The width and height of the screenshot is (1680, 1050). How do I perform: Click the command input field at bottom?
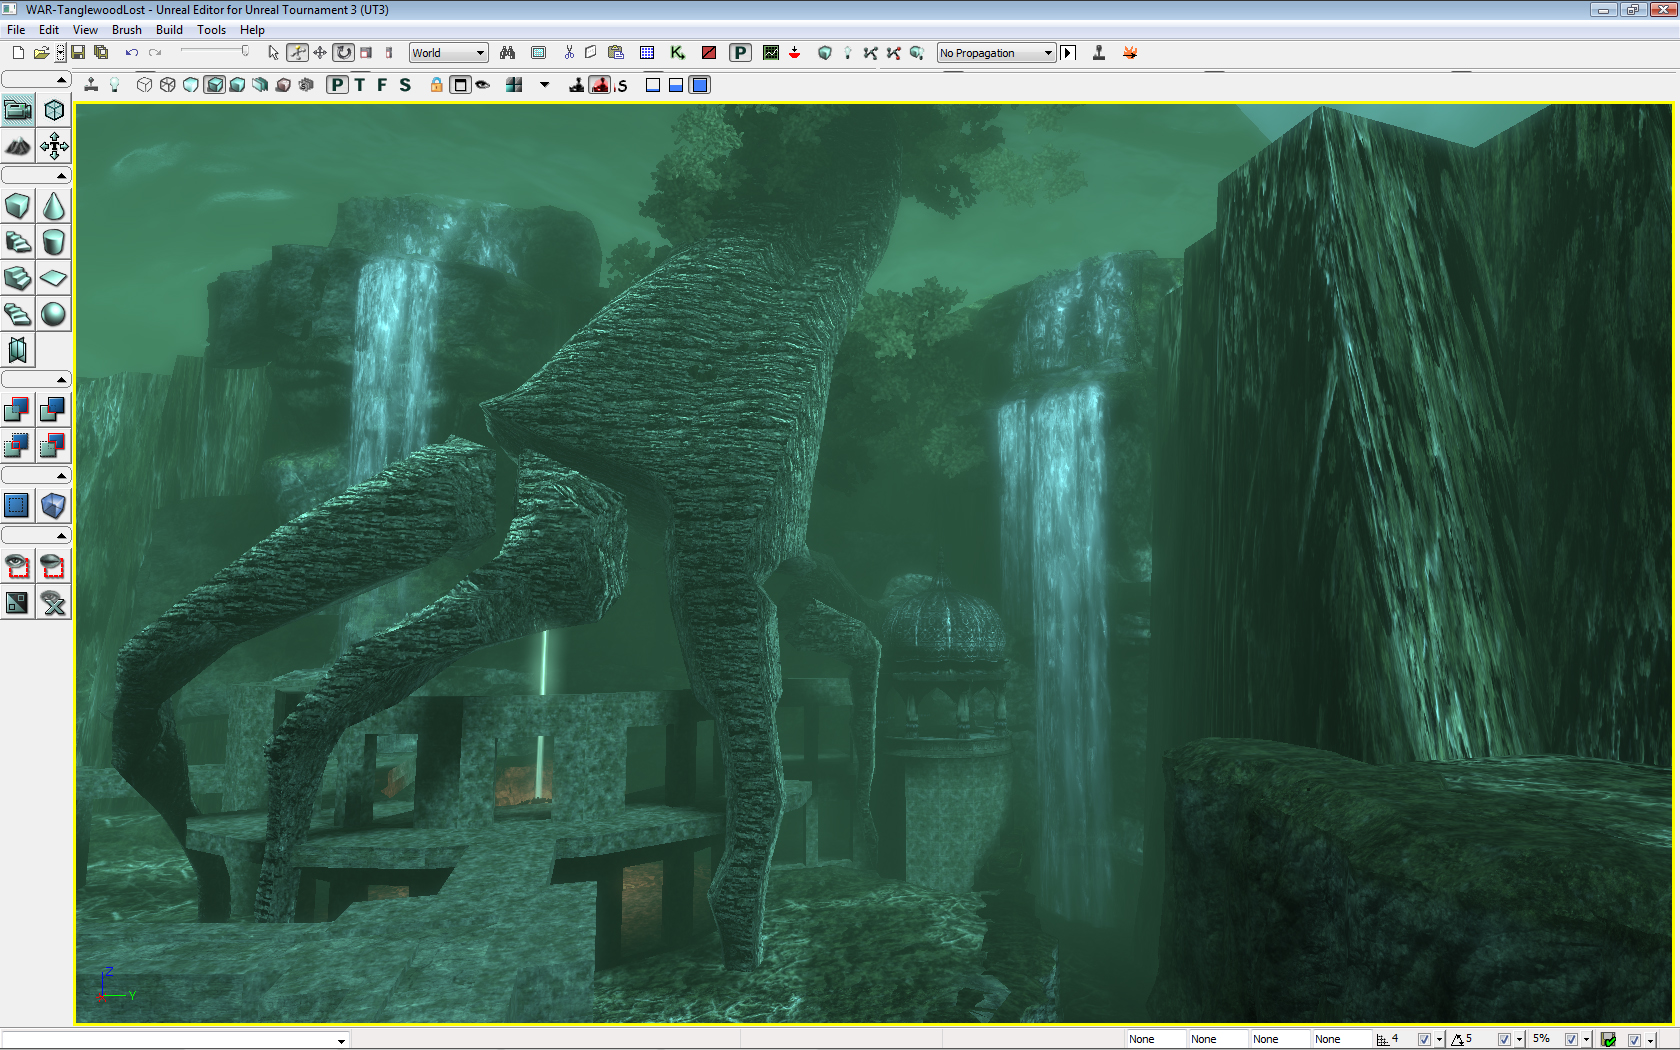pos(175,1040)
